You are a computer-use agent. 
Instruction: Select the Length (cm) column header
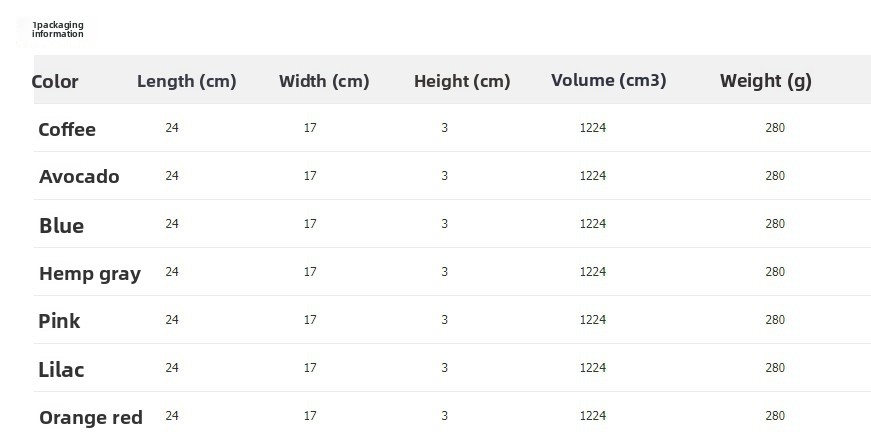point(186,81)
